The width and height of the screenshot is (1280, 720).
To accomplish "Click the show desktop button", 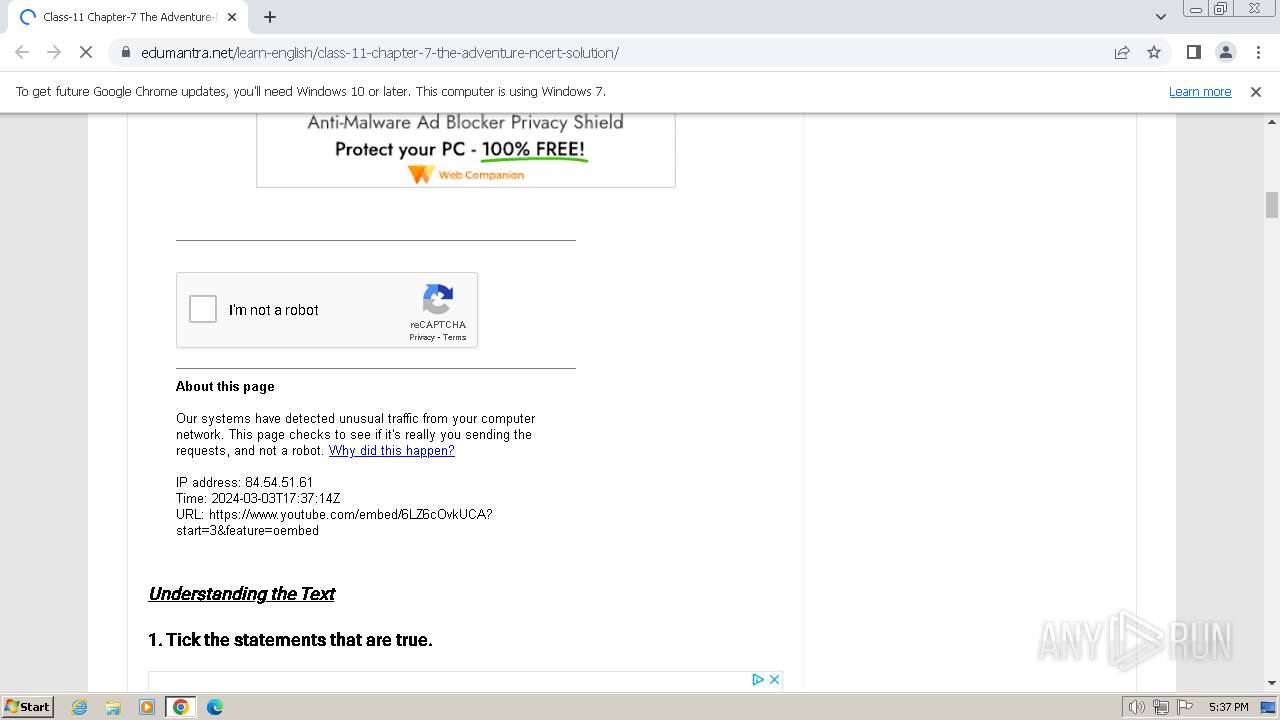I will [1270, 707].
